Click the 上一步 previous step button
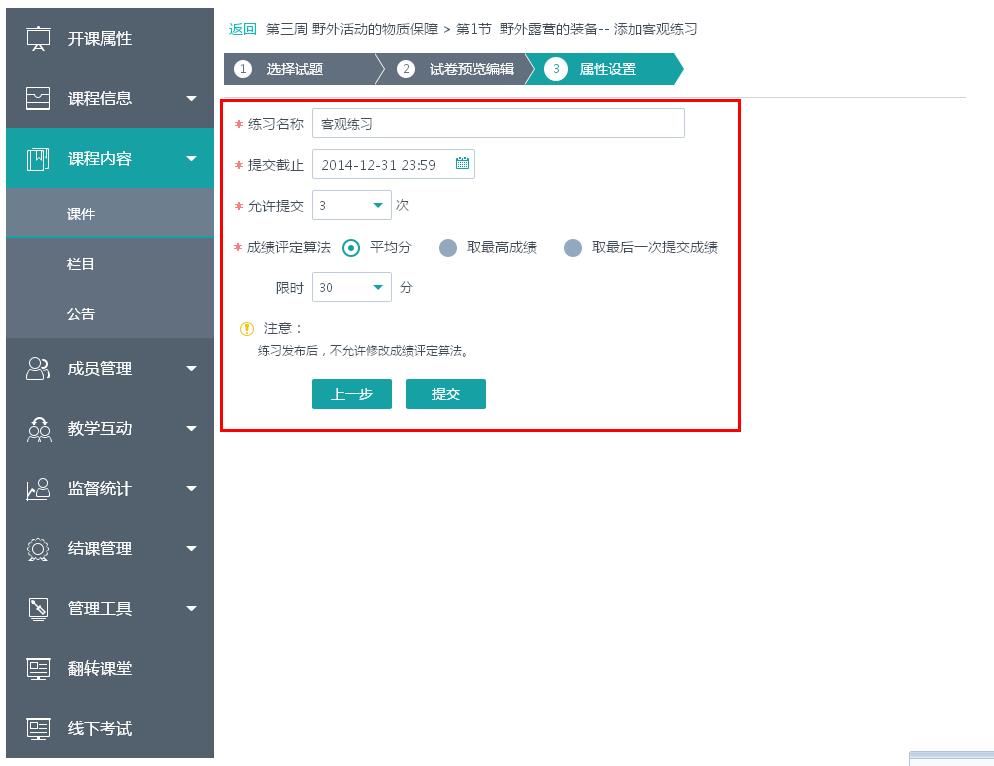 click(351, 394)
